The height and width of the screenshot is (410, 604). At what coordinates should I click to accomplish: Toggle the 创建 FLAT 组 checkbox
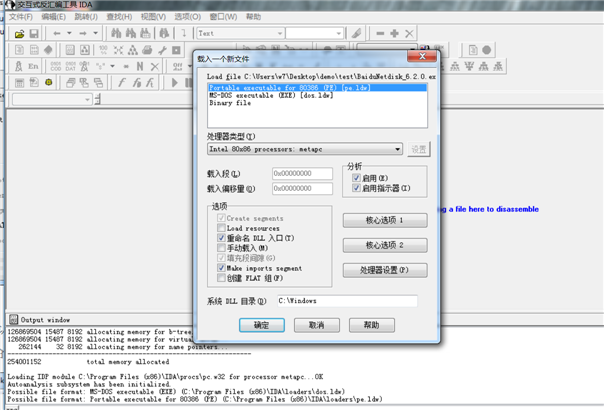tap(221, 278)
